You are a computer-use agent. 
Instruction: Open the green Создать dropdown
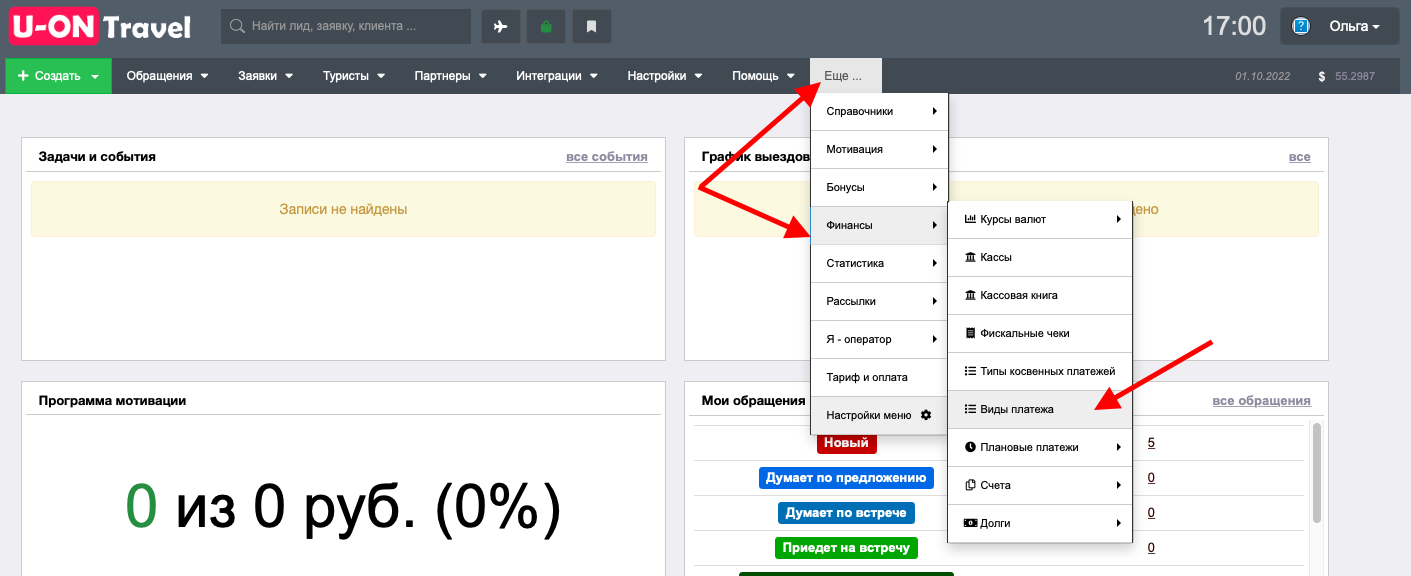[59, 76]
